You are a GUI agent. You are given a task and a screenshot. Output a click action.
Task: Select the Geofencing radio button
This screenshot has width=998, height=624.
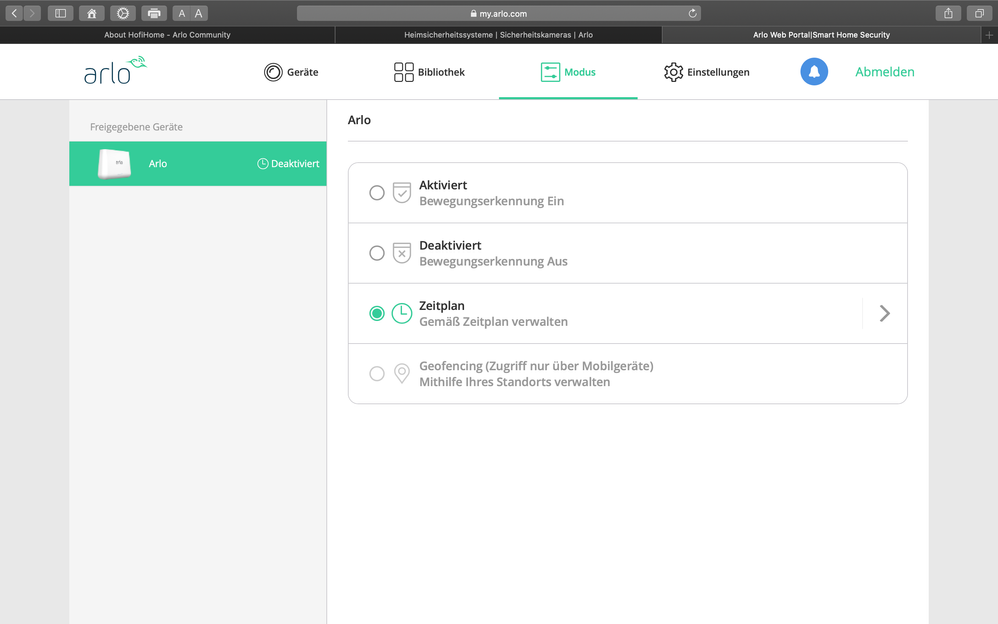377,373
